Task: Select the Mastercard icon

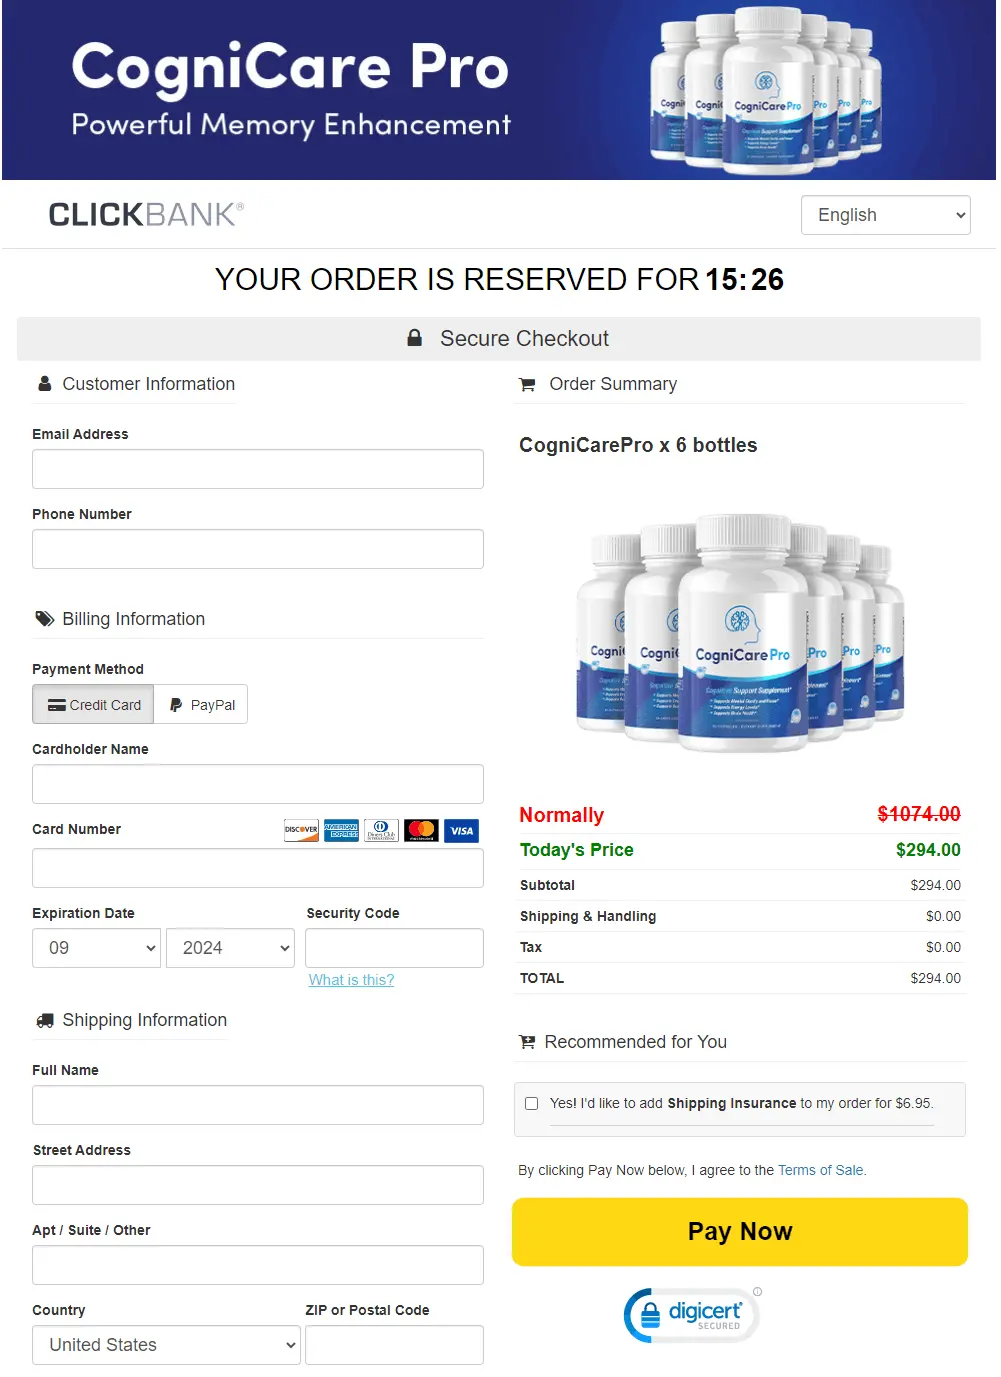Action: (421, 830)
